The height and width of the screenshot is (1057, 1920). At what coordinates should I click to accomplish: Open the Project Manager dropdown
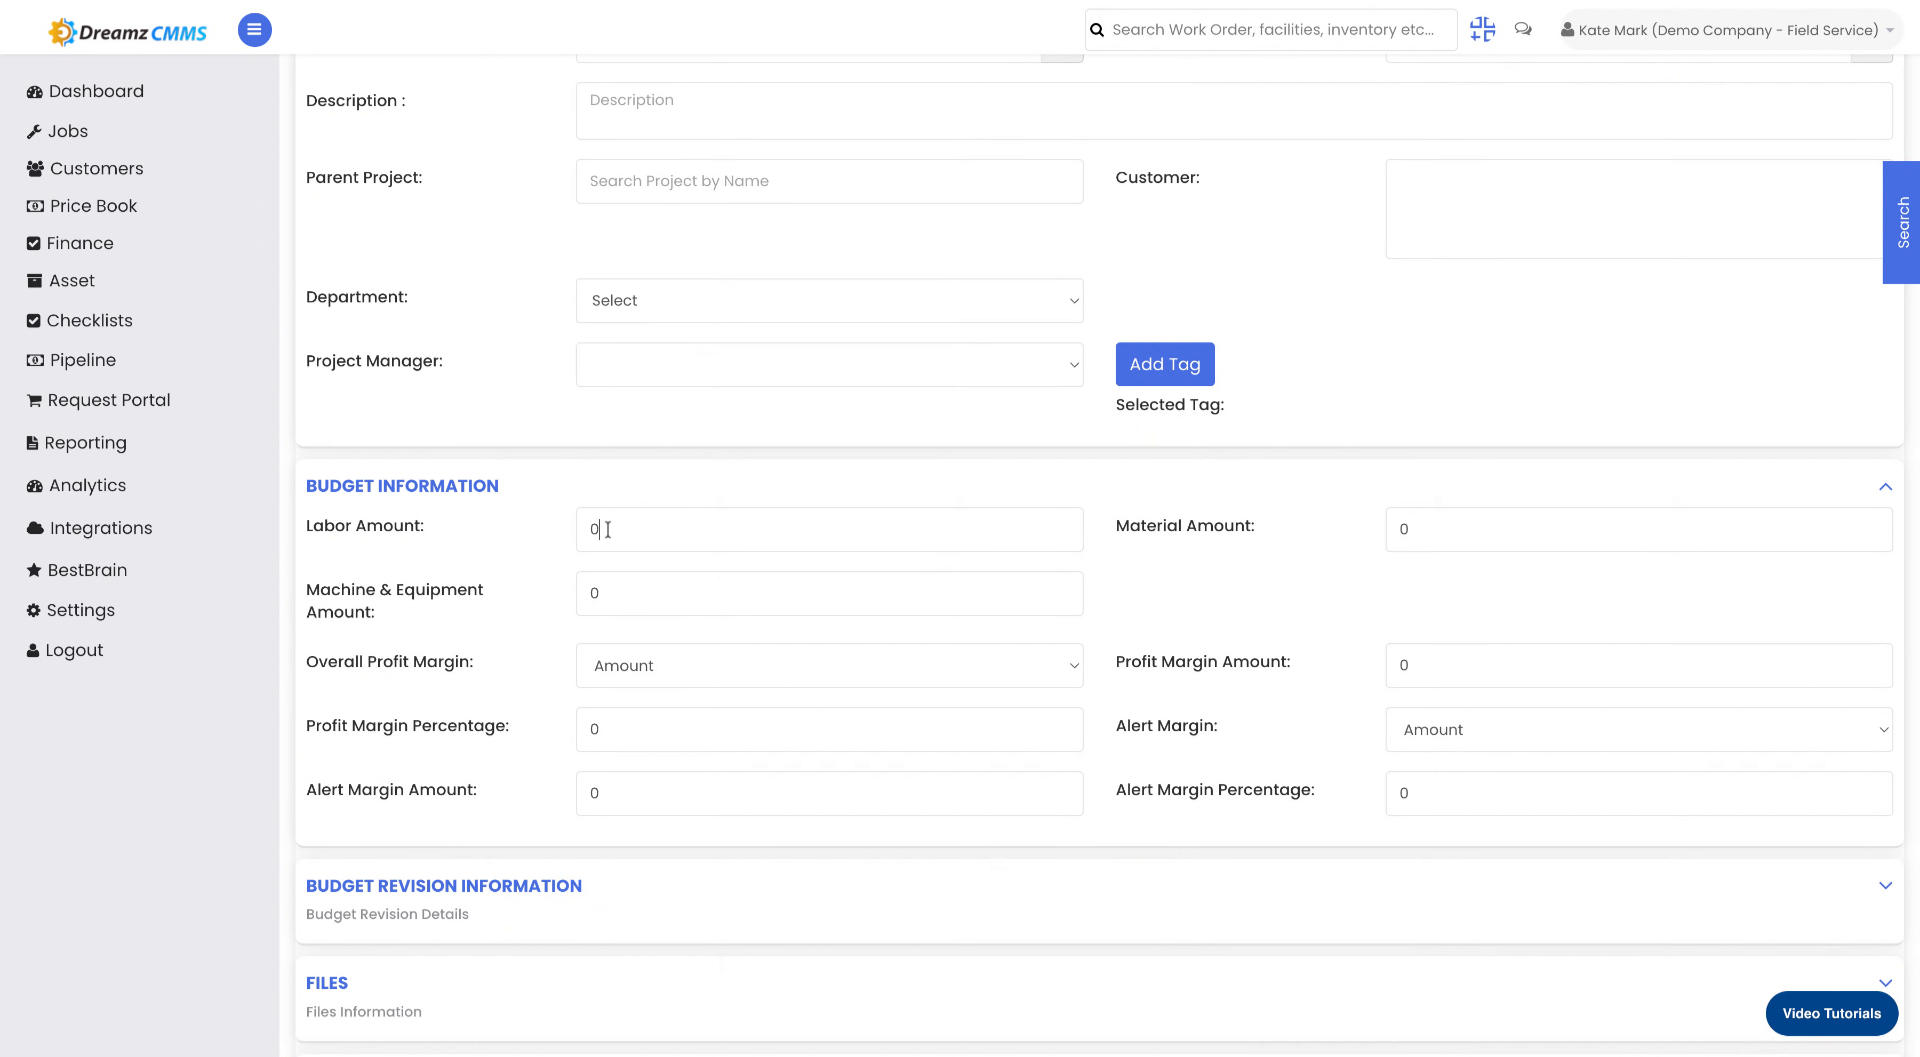point(829,365)
